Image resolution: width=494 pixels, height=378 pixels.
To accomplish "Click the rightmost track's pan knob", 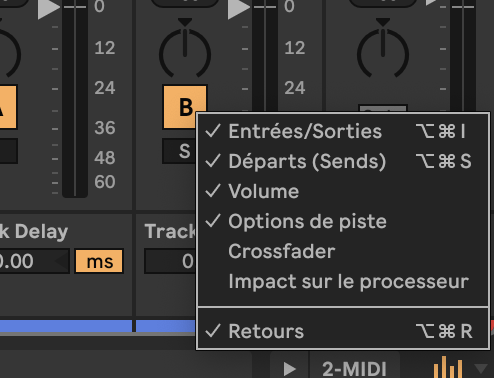I will (383, 52).
